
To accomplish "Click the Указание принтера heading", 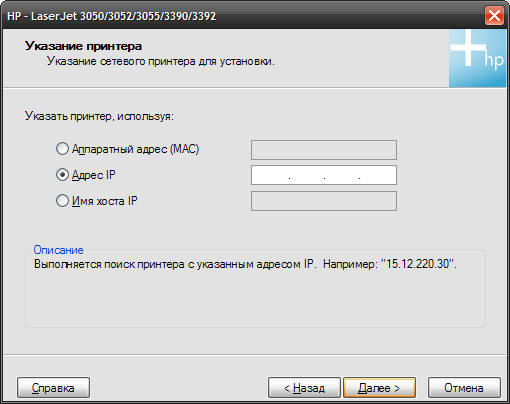I will pos(83,46).
